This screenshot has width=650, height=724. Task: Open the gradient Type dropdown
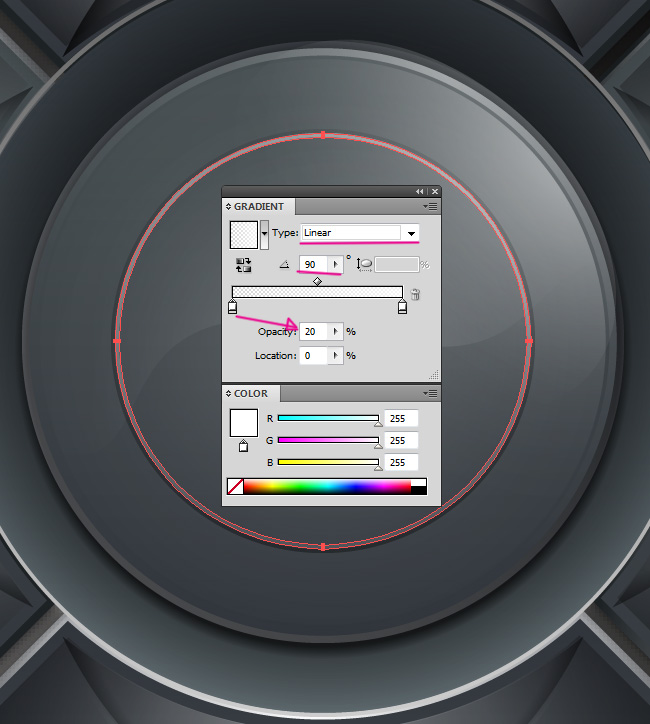point(411,233)
